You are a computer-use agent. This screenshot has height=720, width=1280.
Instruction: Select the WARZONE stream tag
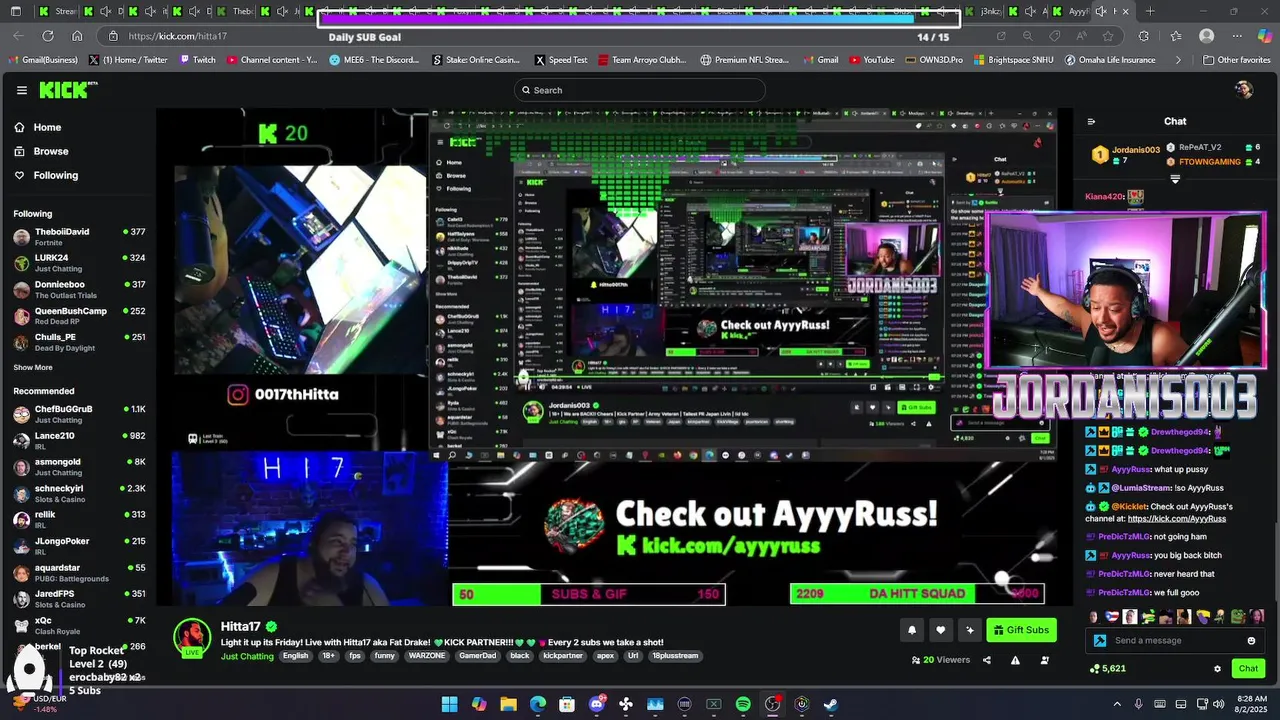tap(427, 656)
